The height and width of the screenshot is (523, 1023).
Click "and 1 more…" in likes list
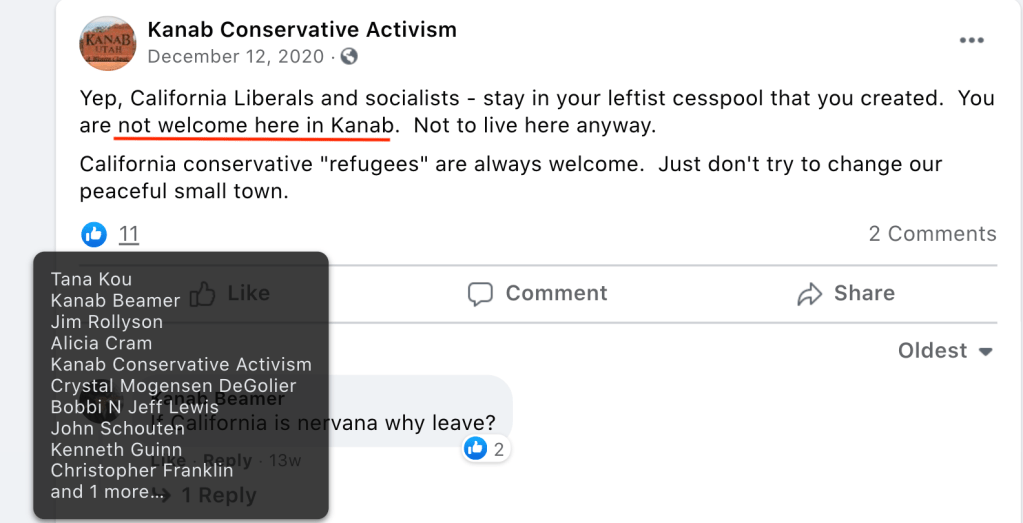(107, 491)
